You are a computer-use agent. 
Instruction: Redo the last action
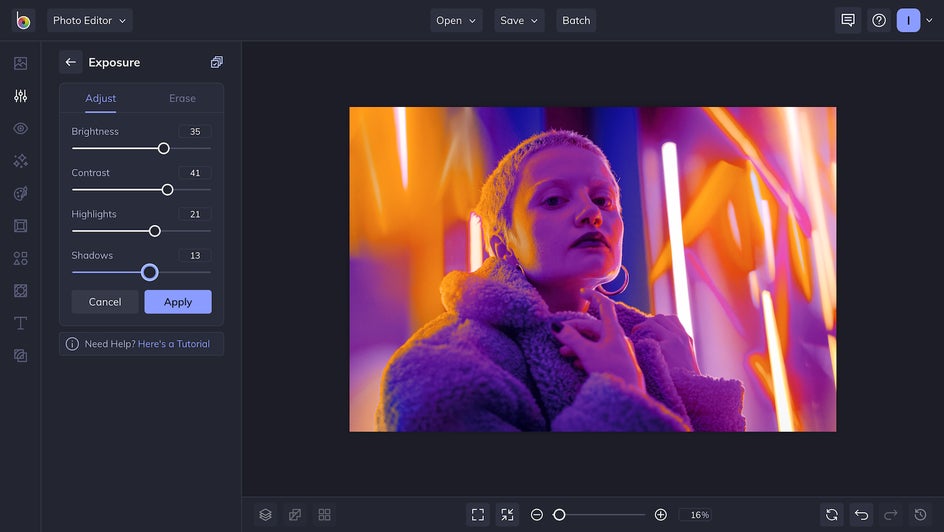891,515
